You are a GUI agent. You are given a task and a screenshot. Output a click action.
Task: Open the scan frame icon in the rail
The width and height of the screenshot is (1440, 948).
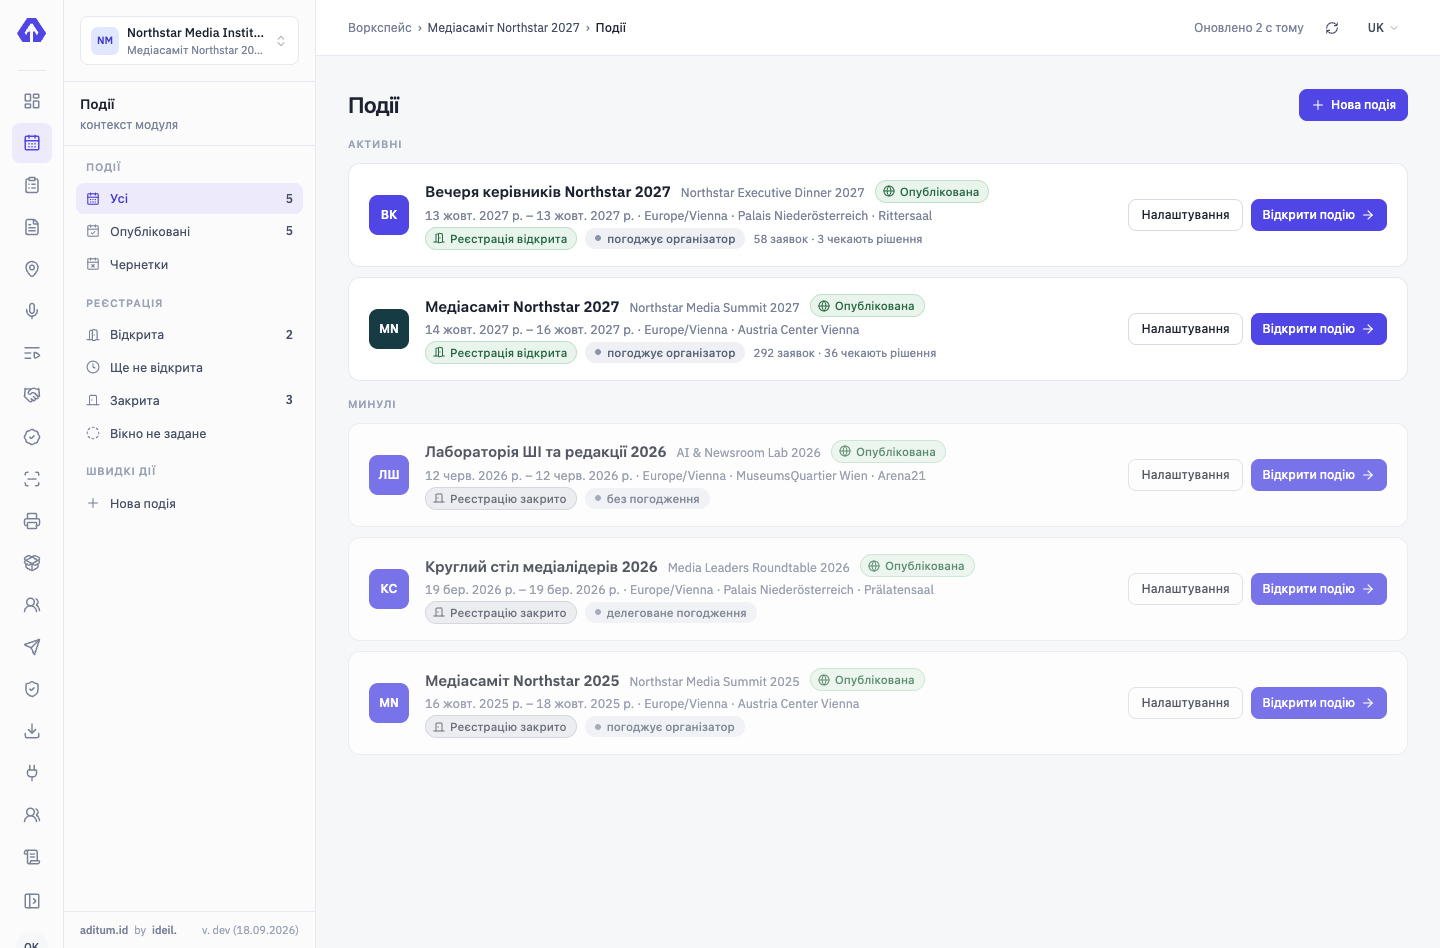[x=32, y=479]
